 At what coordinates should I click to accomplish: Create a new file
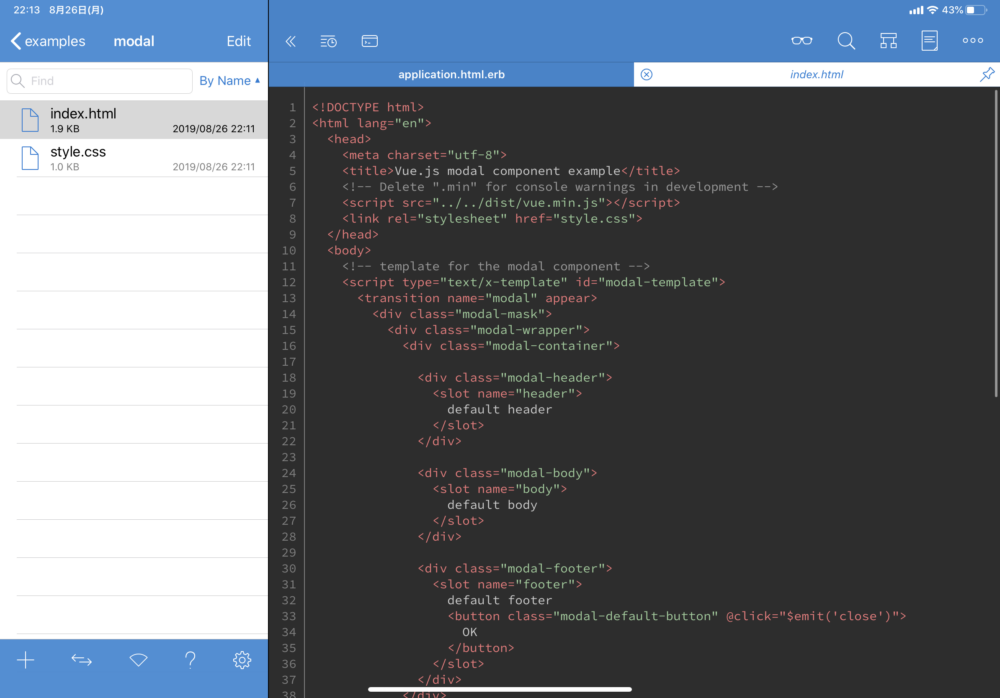(x=25, y=660)
